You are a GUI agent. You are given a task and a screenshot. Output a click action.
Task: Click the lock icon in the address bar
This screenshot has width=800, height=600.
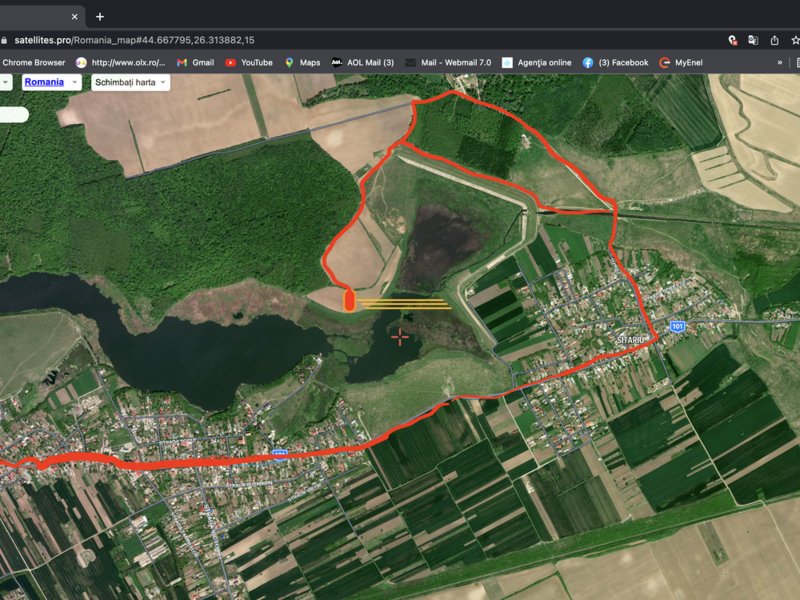5,40
